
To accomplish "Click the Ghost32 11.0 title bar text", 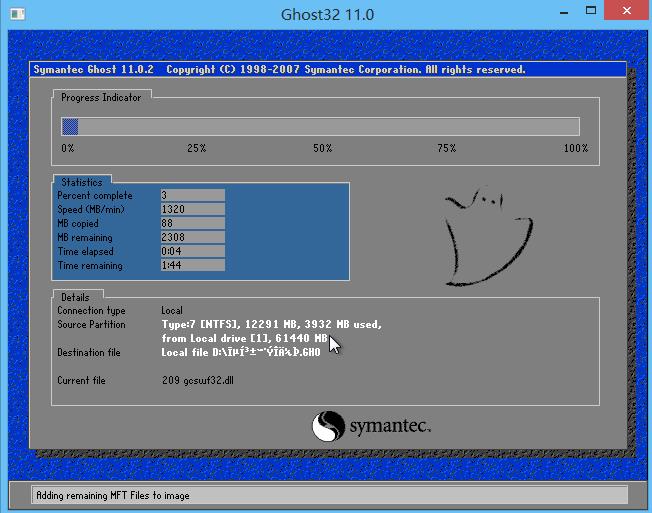I will 327,15.
